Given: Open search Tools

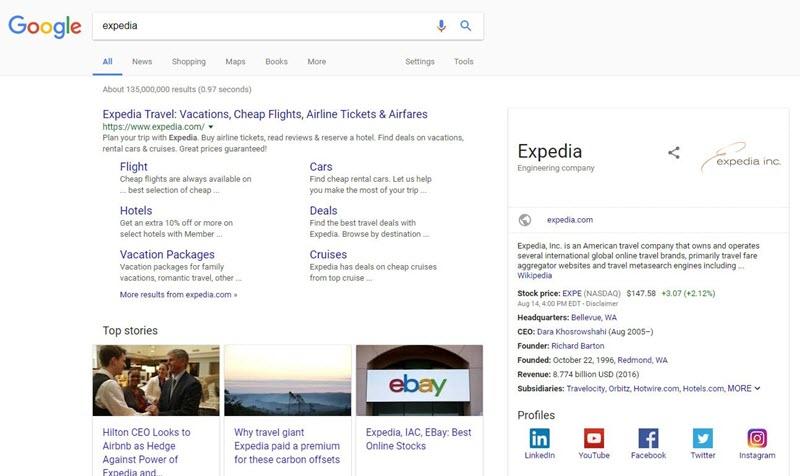Looking at the screenshot, I should tap(463, 61).
